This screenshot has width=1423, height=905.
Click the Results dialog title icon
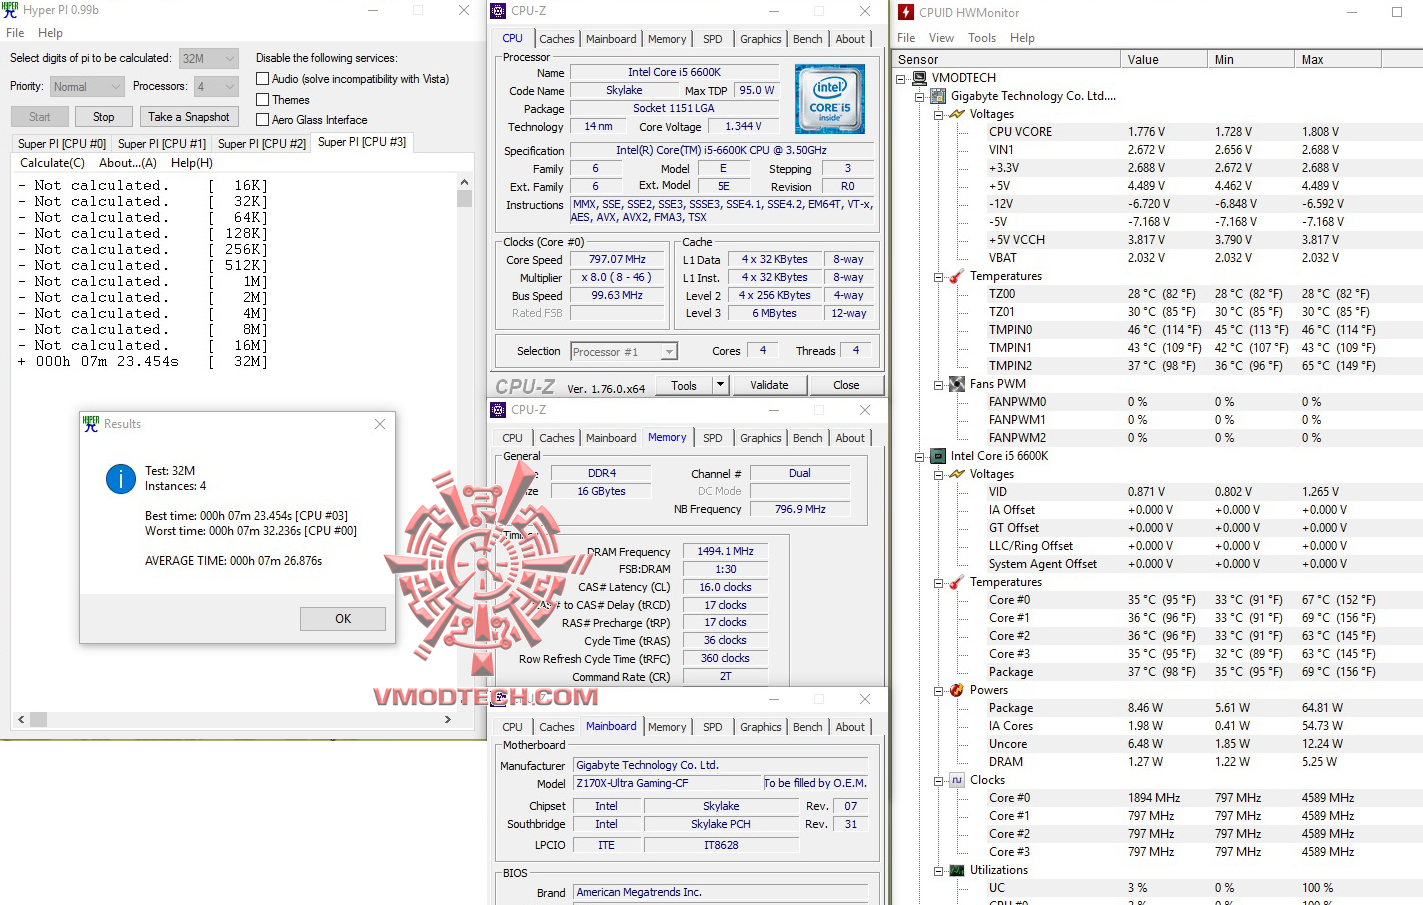click(x=91, y=424)
